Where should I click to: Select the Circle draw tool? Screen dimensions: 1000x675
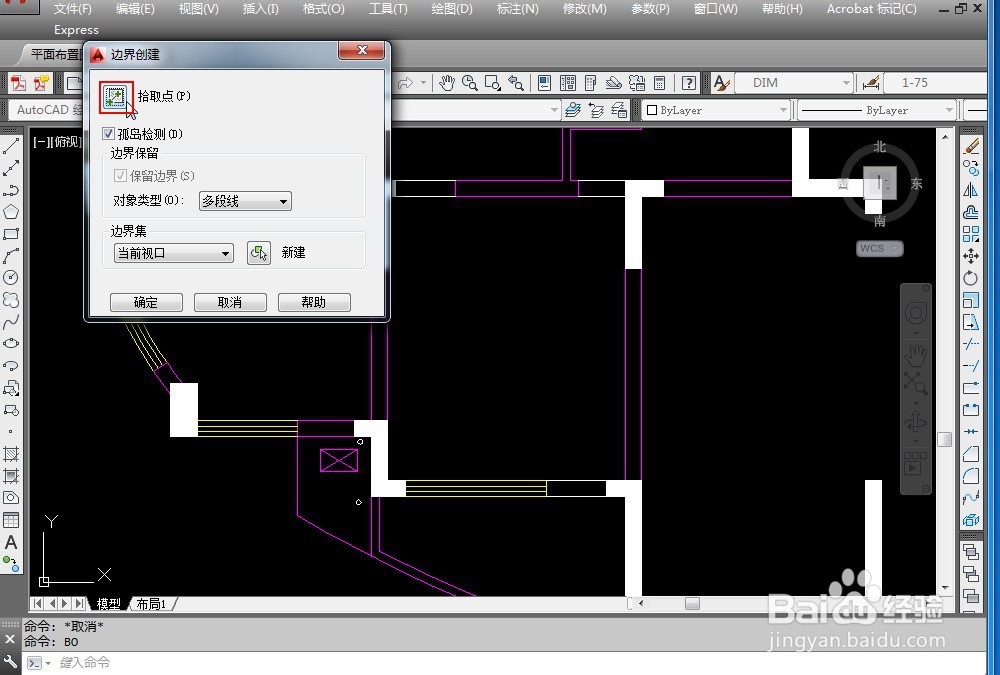coord(11,278)
